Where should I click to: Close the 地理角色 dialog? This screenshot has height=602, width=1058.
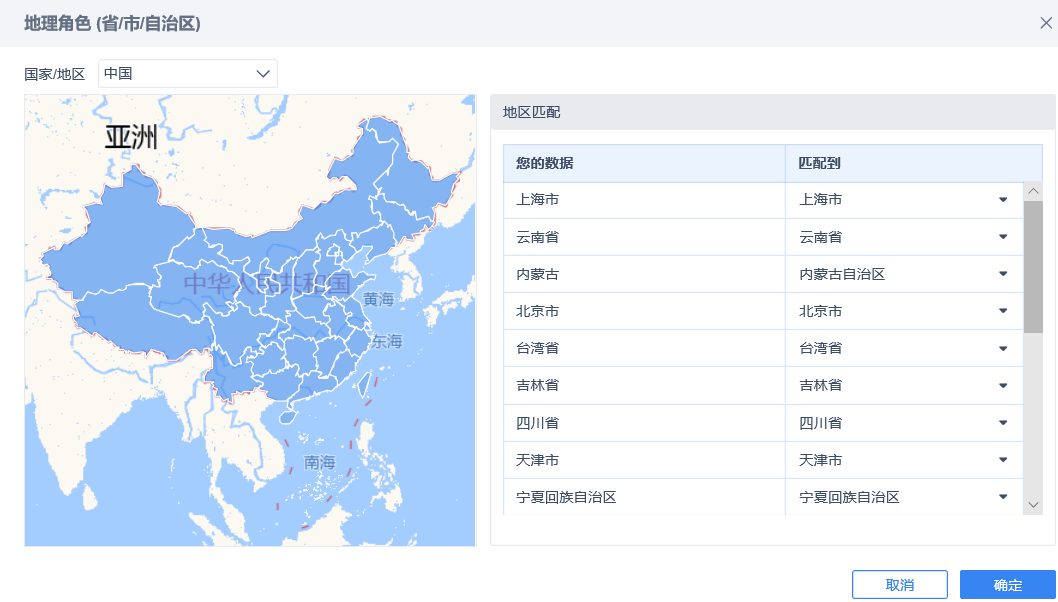point(1046,23)
